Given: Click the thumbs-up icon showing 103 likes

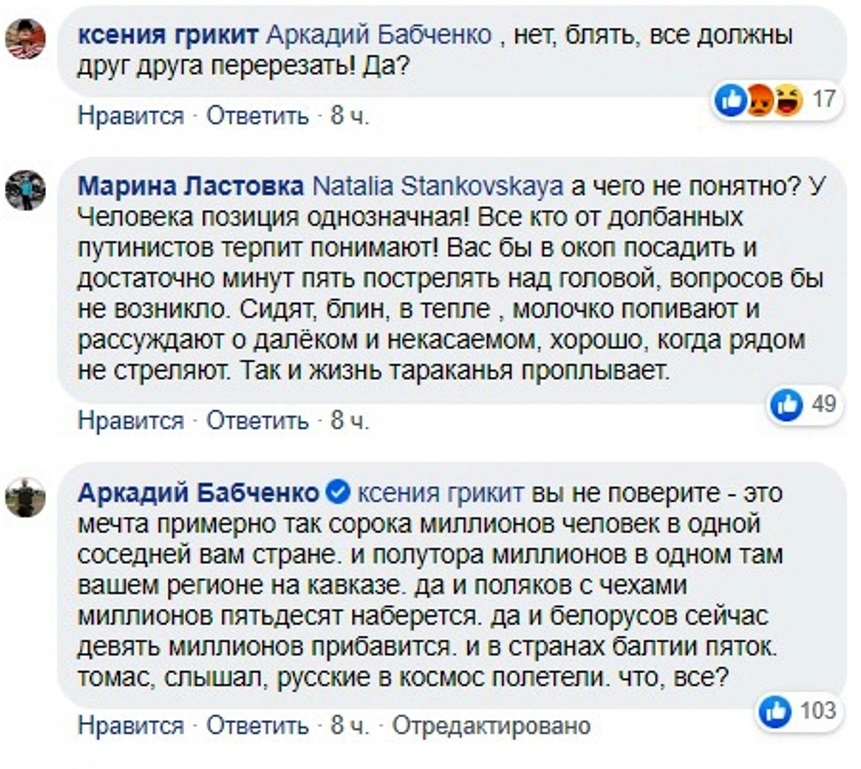Looking at the screenshot, I should coord(775,712).
